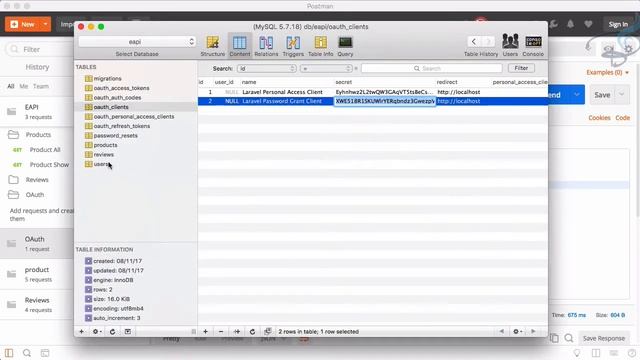Go to the previous page of rows
Screen dimensions: 640x360
click(502, 331)
